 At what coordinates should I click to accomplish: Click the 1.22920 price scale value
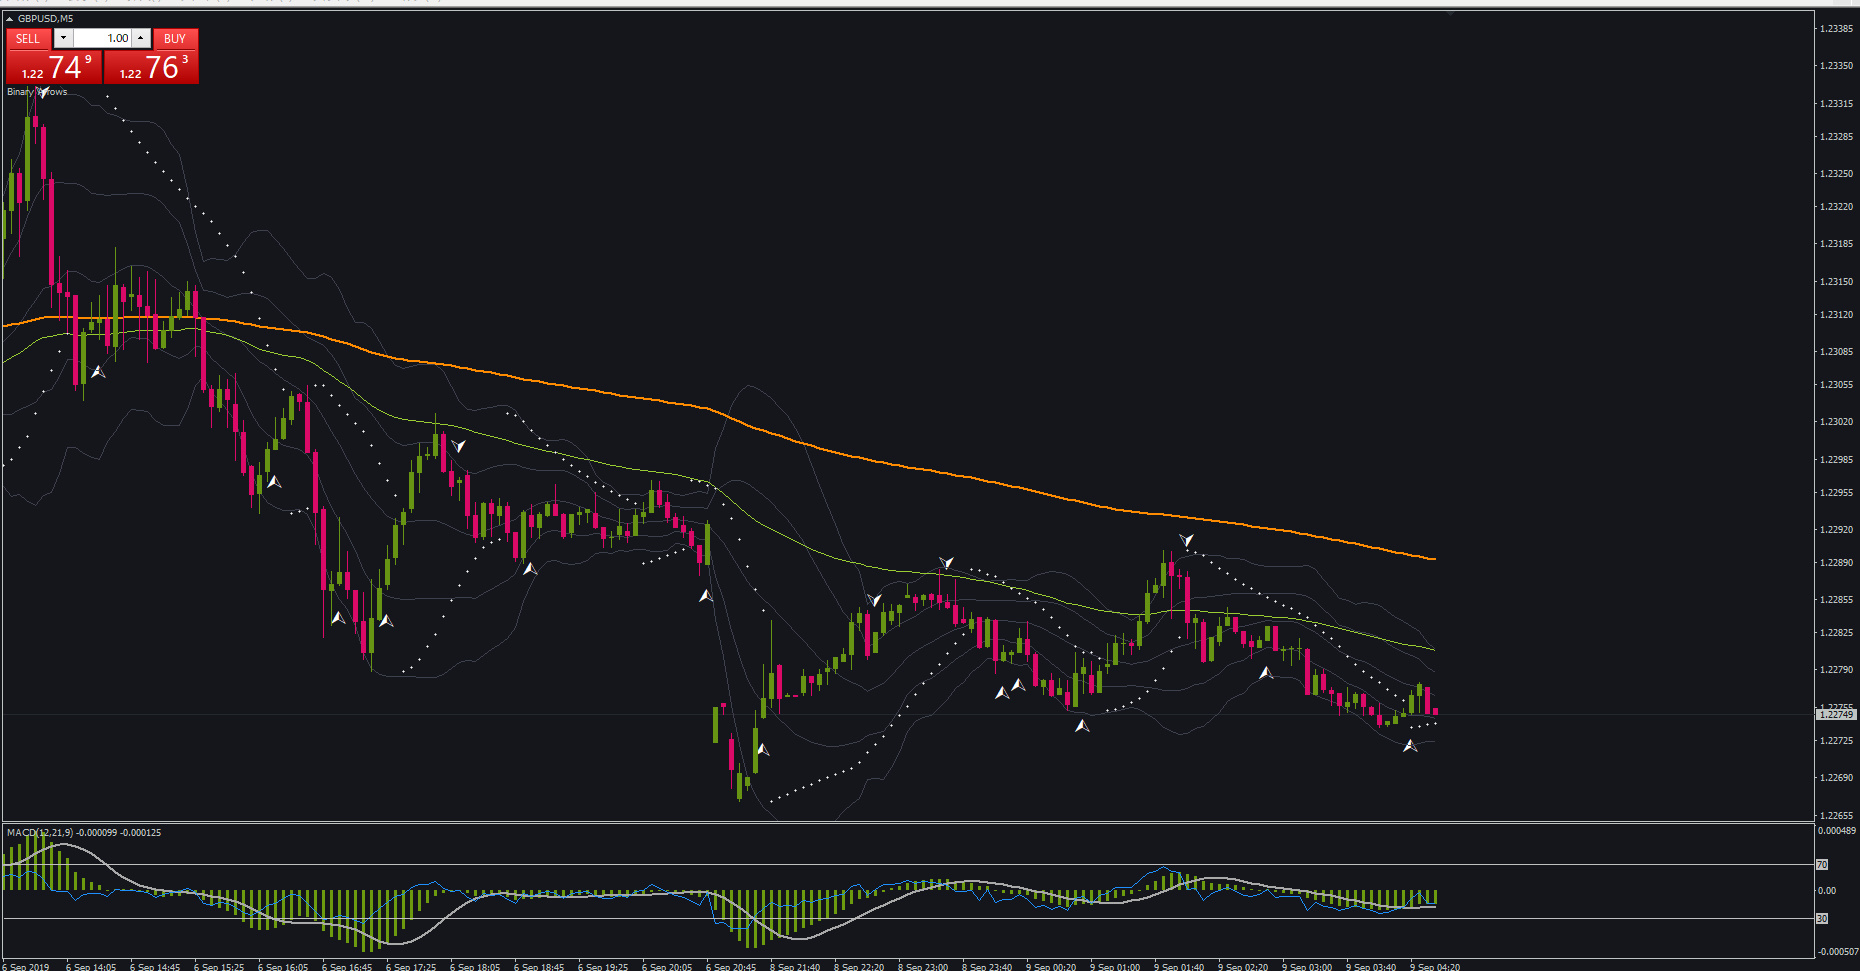[x=1836, y=530]
